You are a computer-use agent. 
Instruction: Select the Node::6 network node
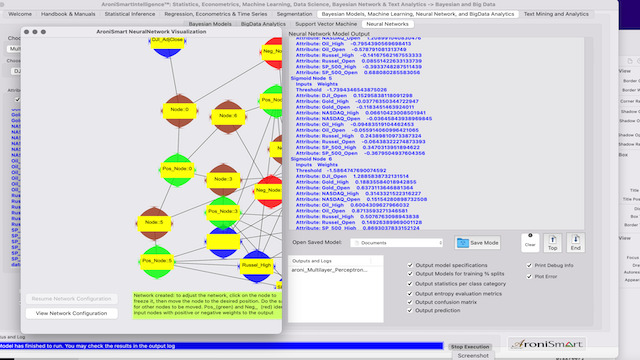(228, 117)
